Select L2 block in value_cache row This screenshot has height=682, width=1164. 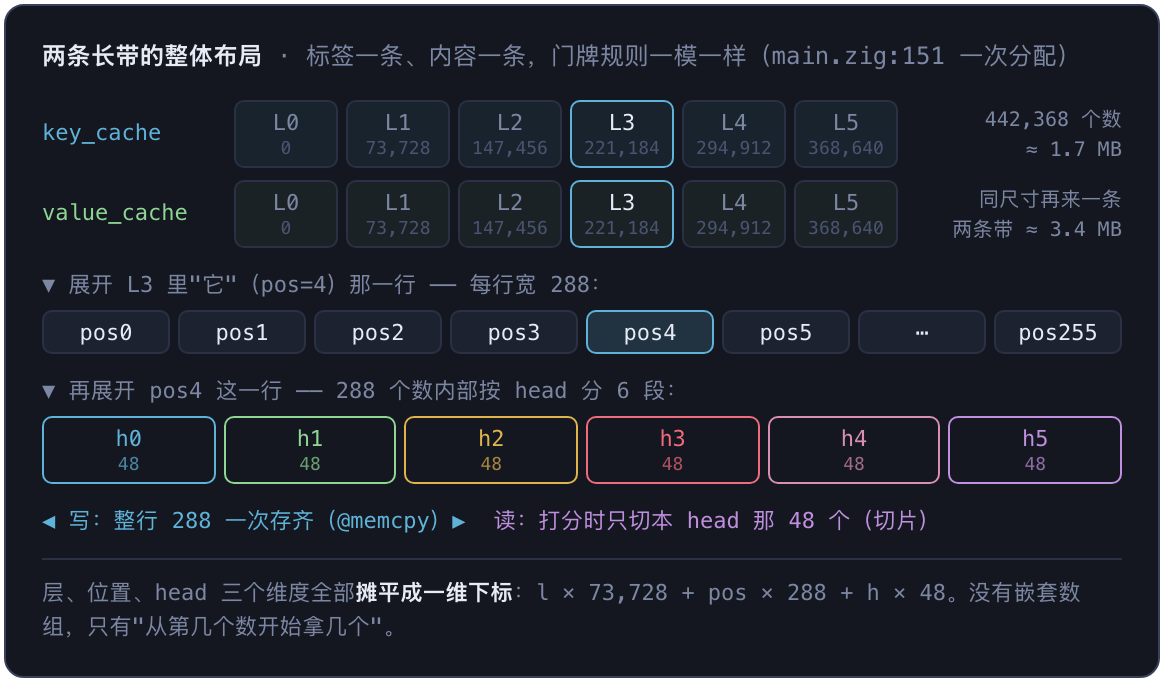510,214
